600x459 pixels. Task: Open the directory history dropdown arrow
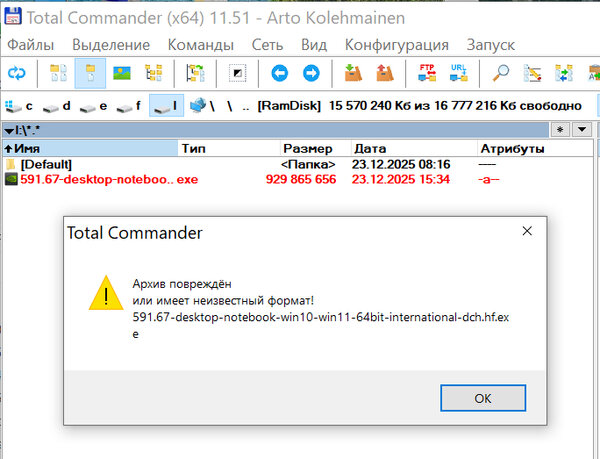[x=582, y=129]
